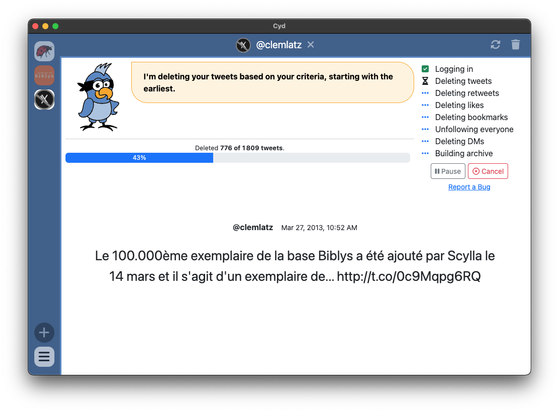The width and height of the screenshot is (559, 412).
Task: Click the Cyd window title
Action: 279,26
